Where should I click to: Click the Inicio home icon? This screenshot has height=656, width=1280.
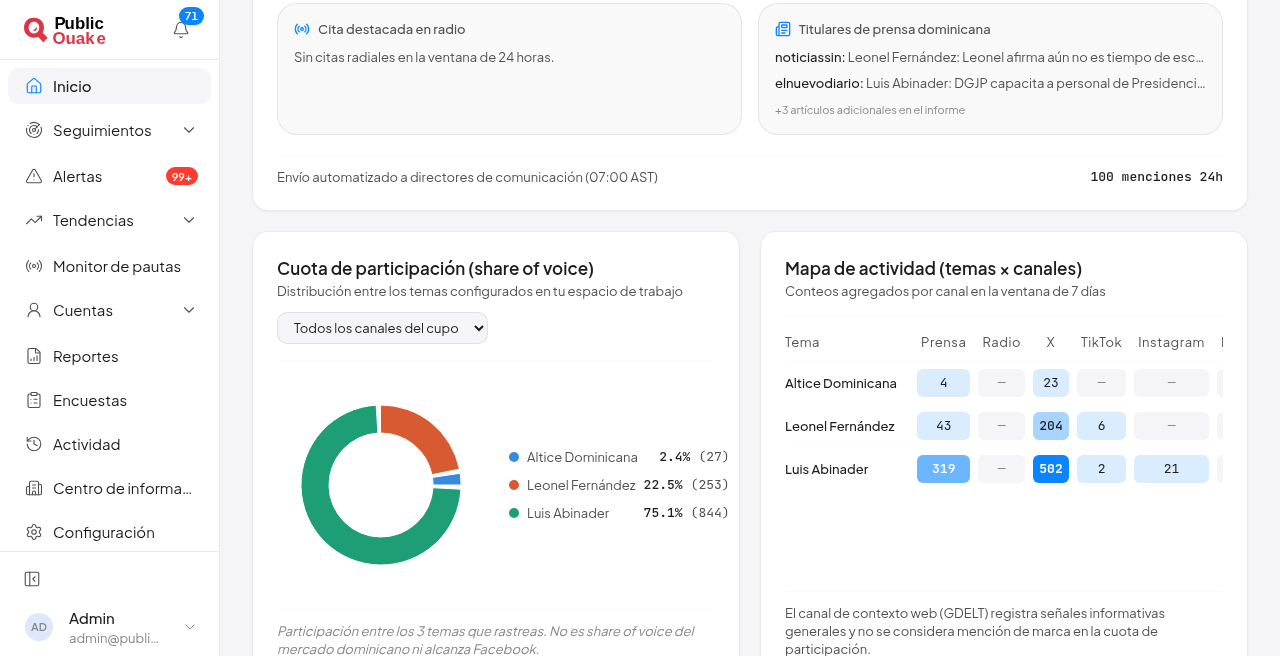tap(34, 86)
